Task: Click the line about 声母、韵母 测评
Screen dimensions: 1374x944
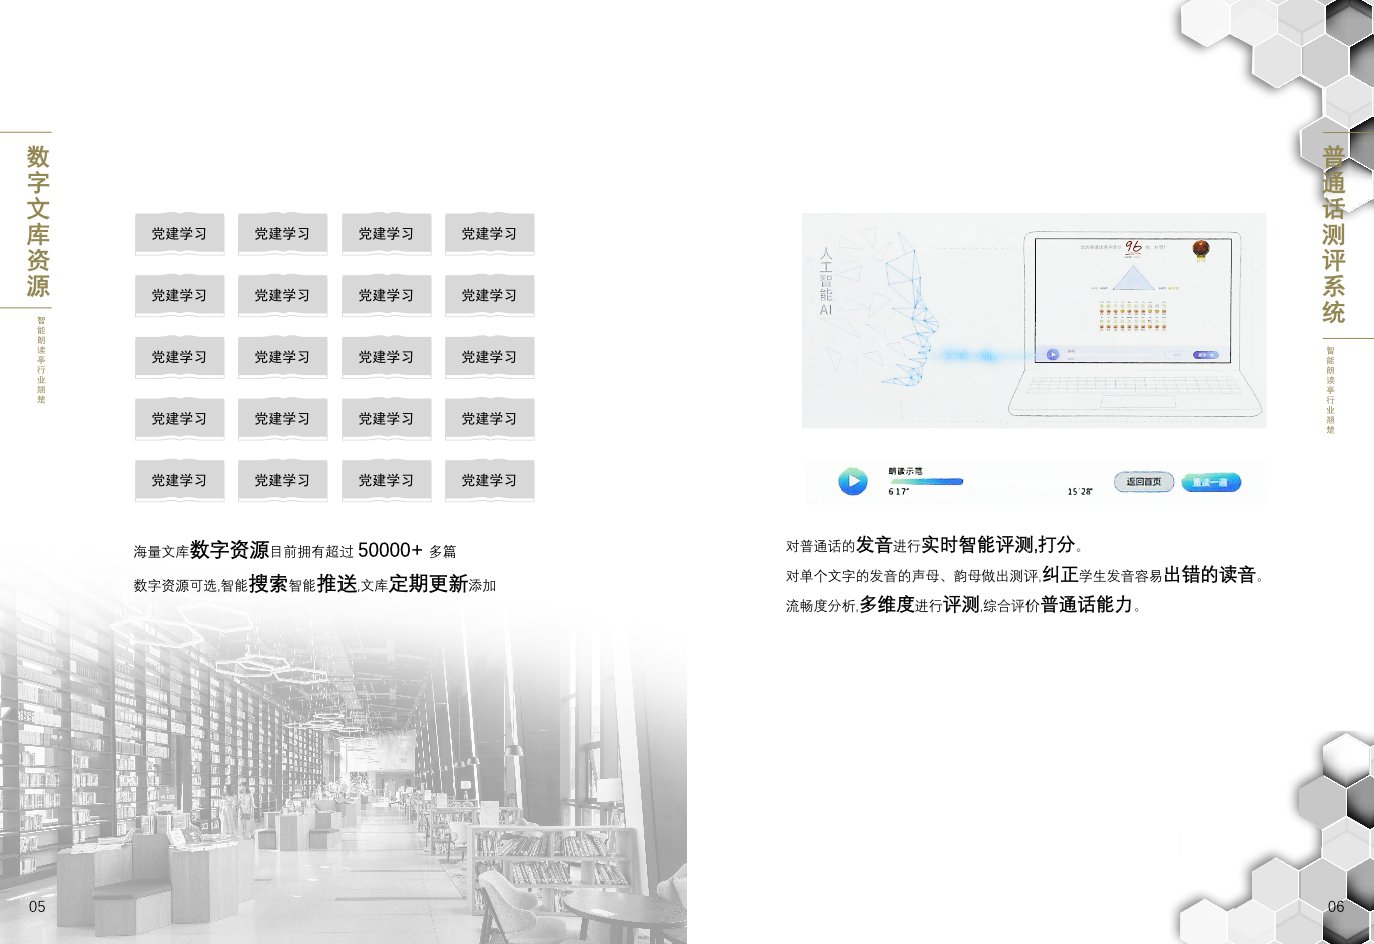Action: tap(1025, 575)
